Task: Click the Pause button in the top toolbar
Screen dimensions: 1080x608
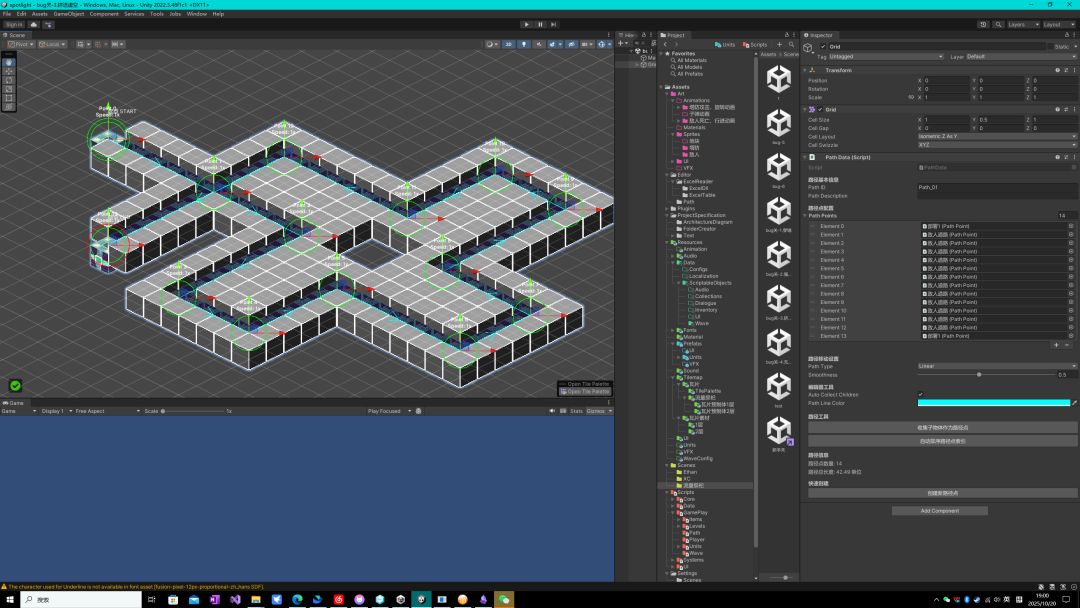Action: click(x=540, y=25)
